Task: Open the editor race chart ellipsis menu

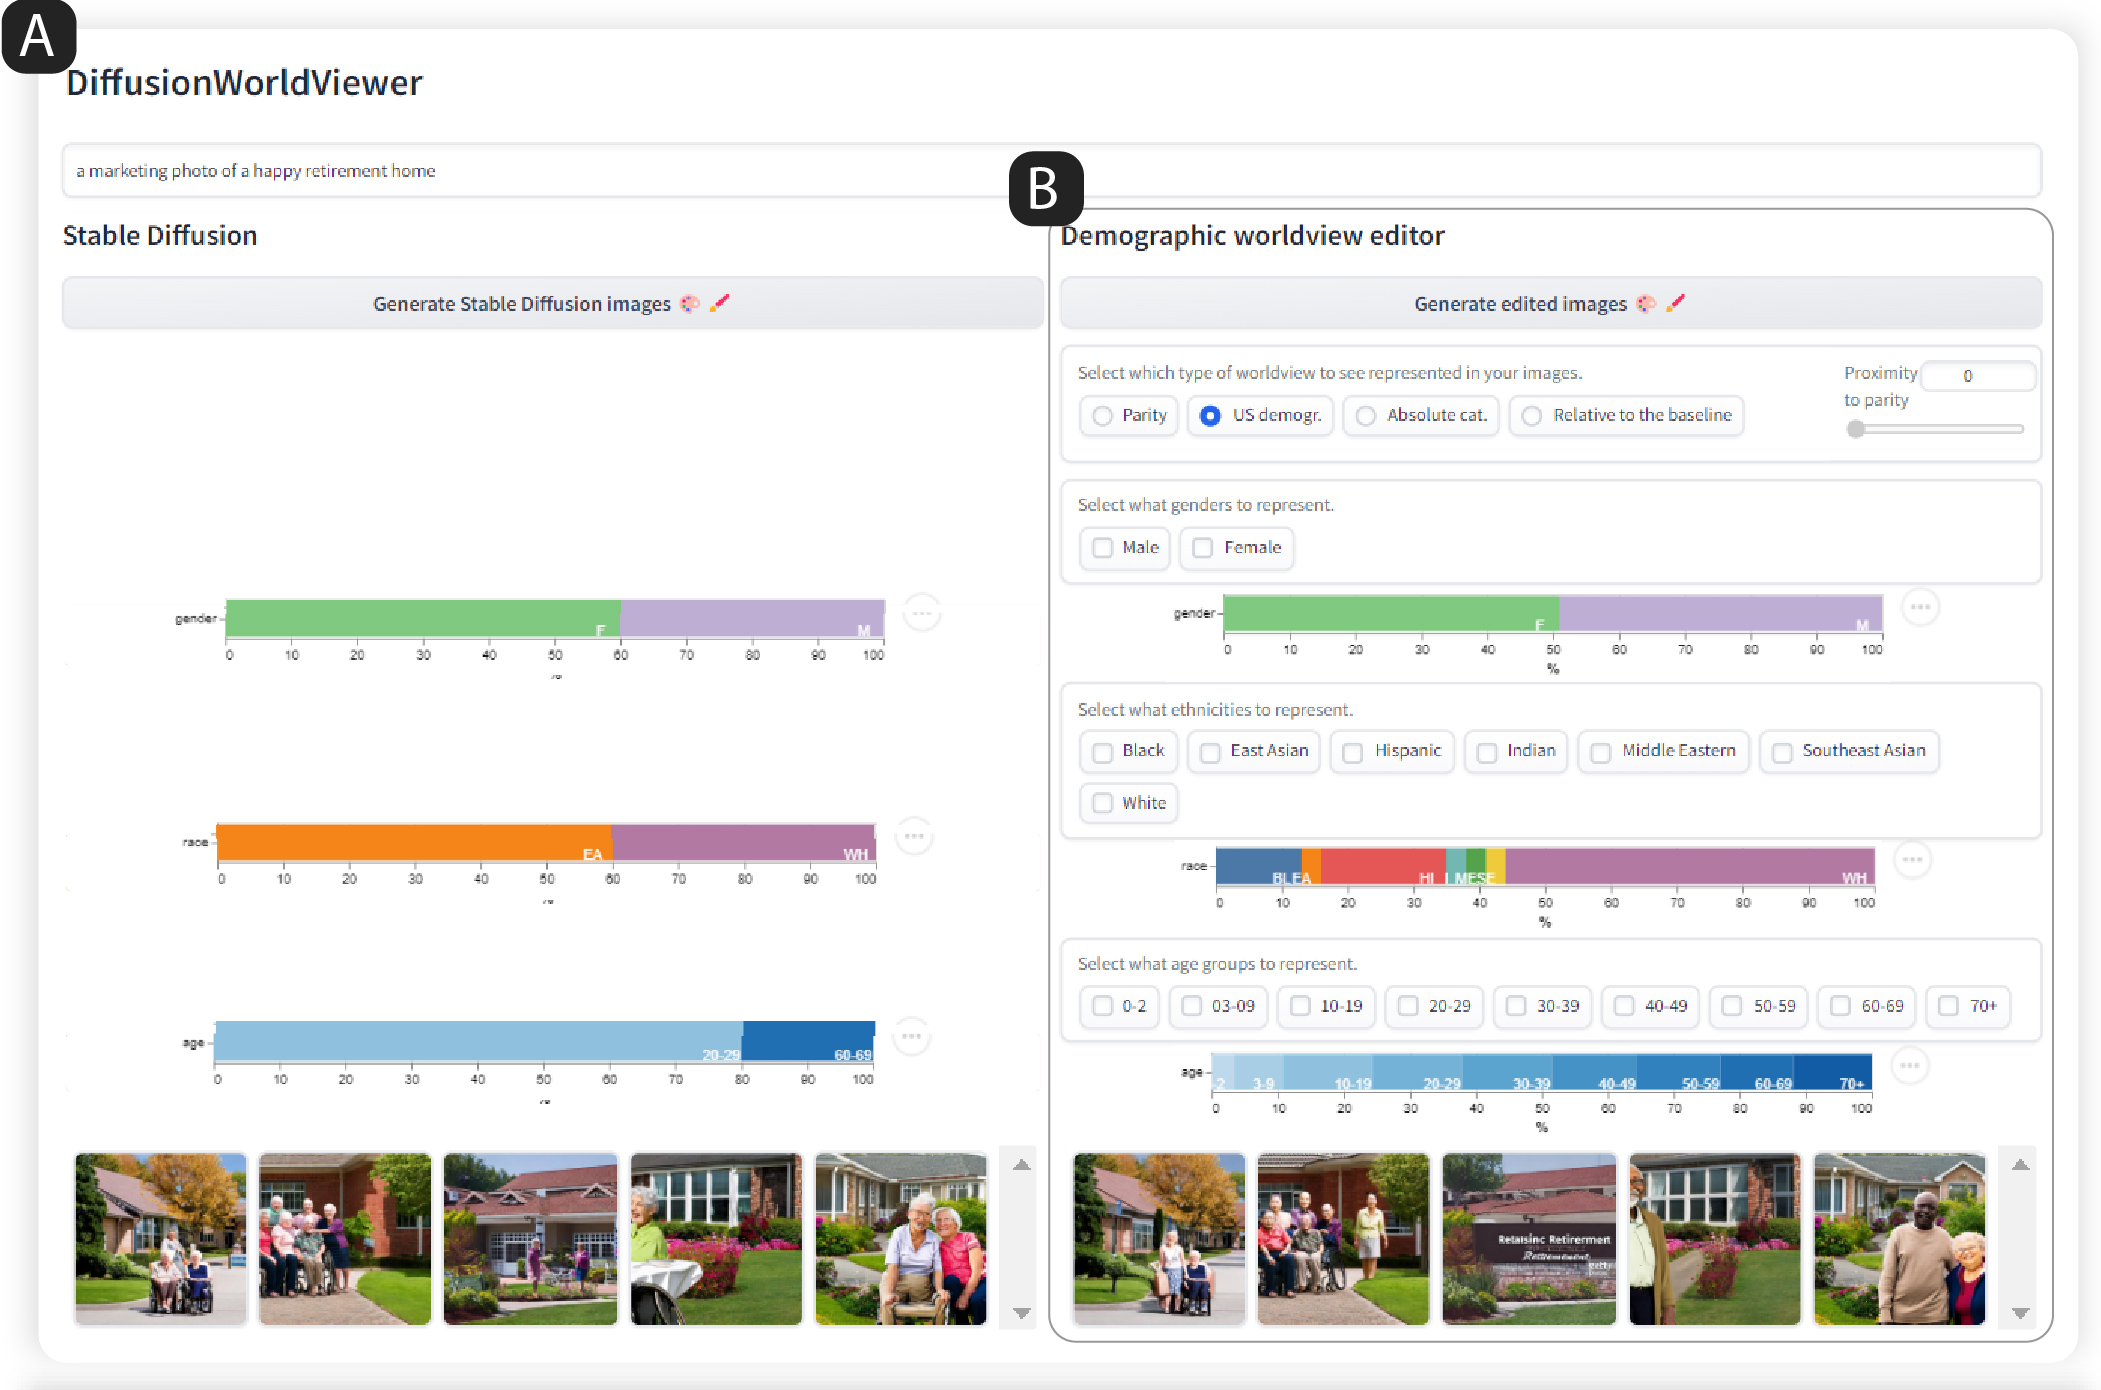Action: [x=1911, y=860]
